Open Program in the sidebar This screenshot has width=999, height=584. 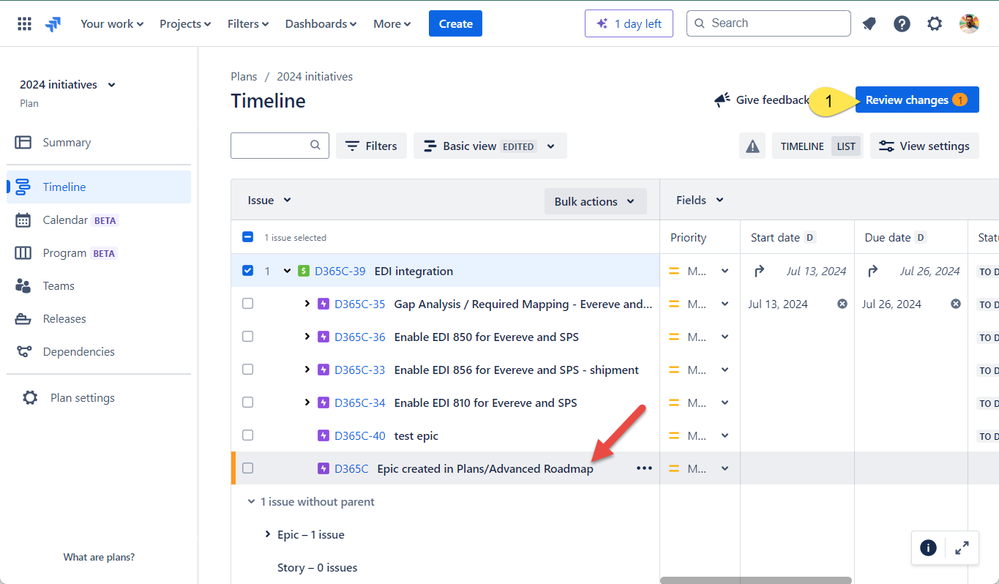coord(99,253)
